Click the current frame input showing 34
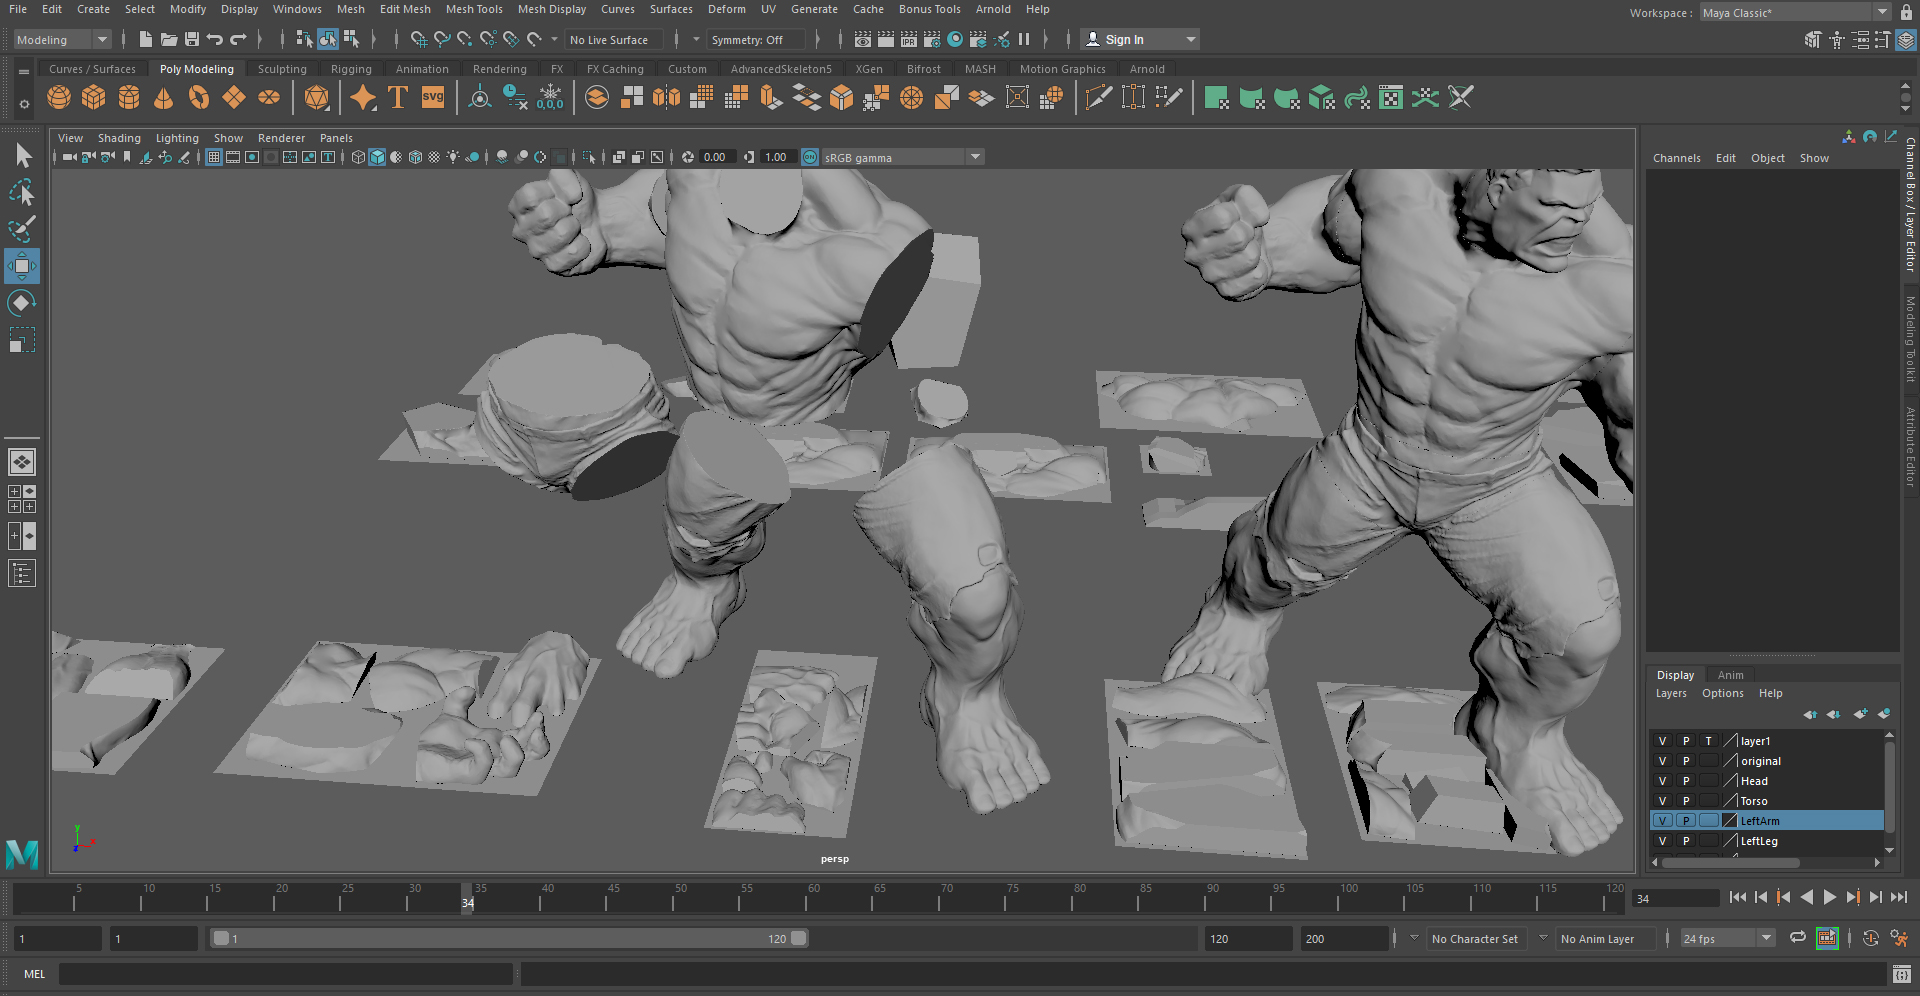 pyautogui.click(x=1676, y=899)
